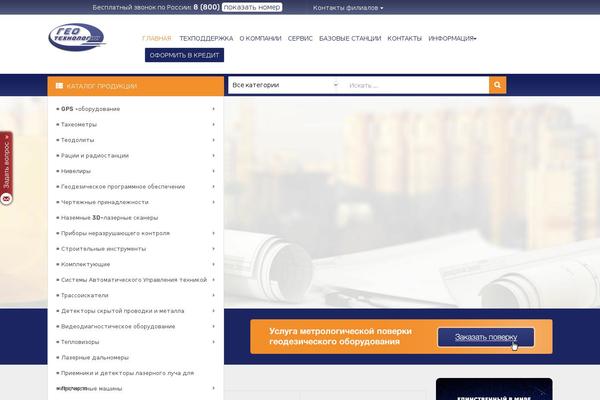The image size is (600, 400).
Task: Click the orange search magnifier button
Action: [497, 85]
